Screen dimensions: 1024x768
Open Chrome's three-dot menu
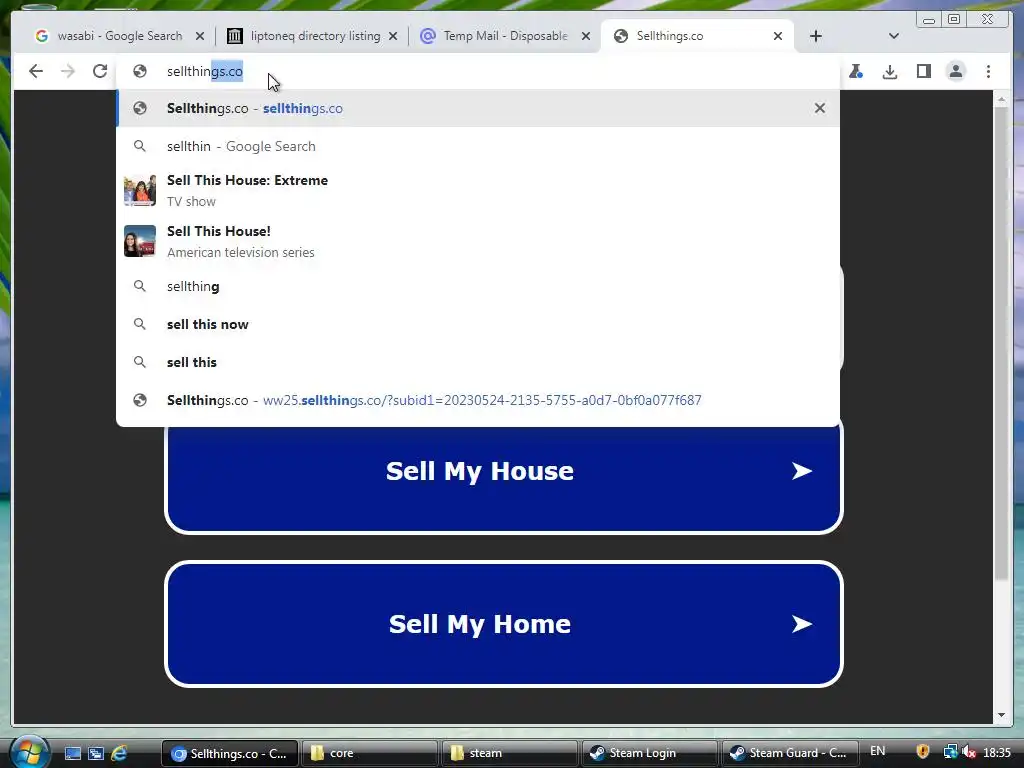coord(989,71)
